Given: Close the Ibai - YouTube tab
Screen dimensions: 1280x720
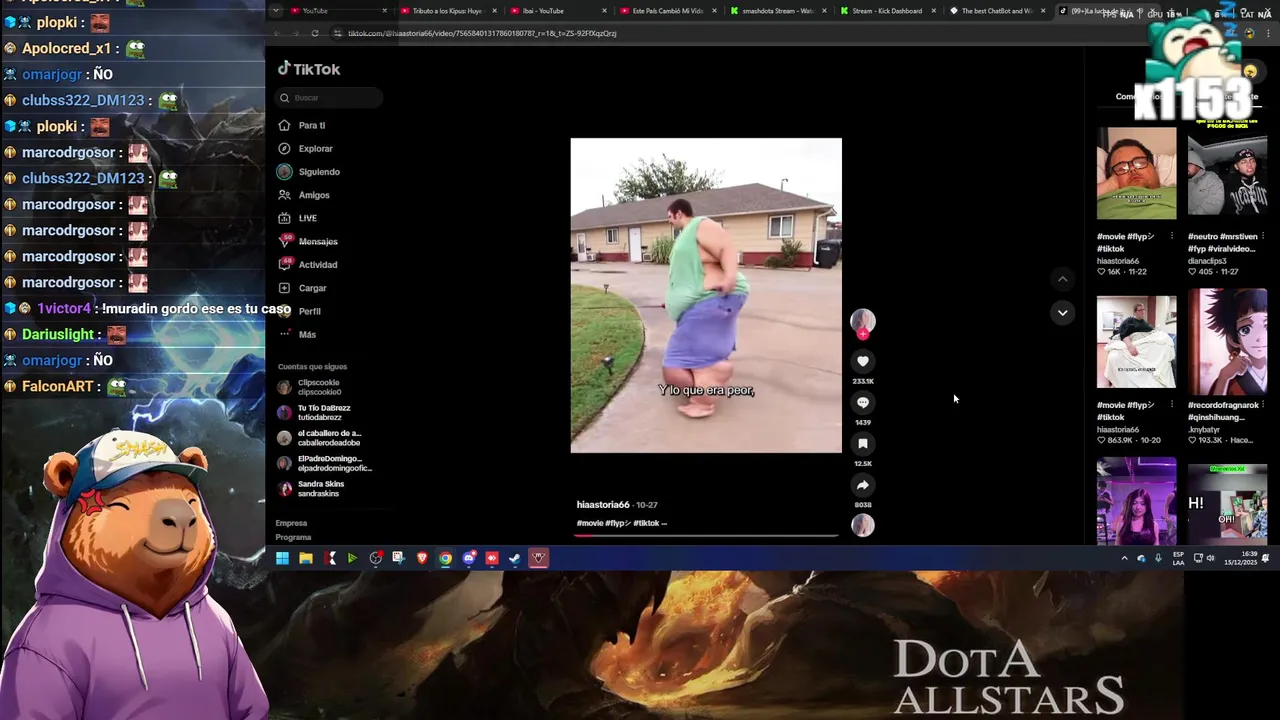Looking at the screenshot, I should pyautogui.click(x=604, y=11).
